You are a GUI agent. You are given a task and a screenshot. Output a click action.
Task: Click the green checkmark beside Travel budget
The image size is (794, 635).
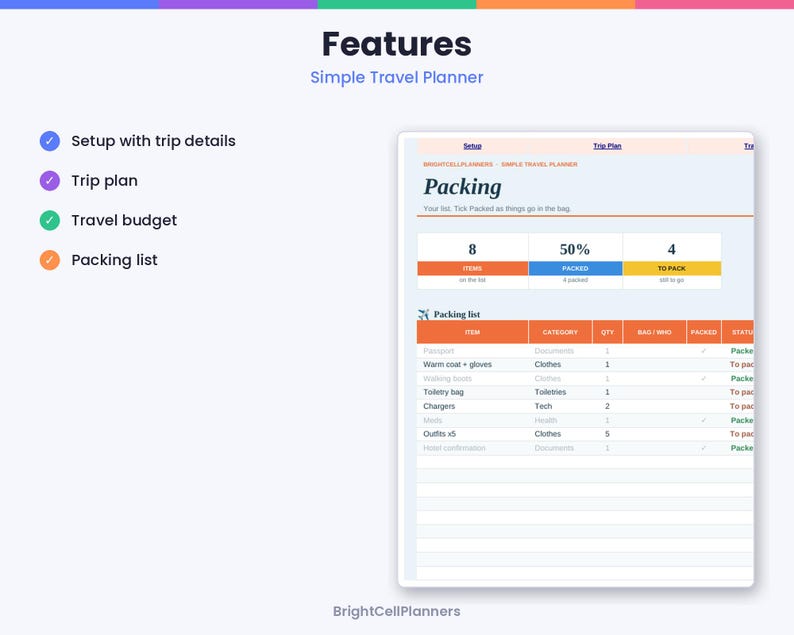[x=50, y=220]
